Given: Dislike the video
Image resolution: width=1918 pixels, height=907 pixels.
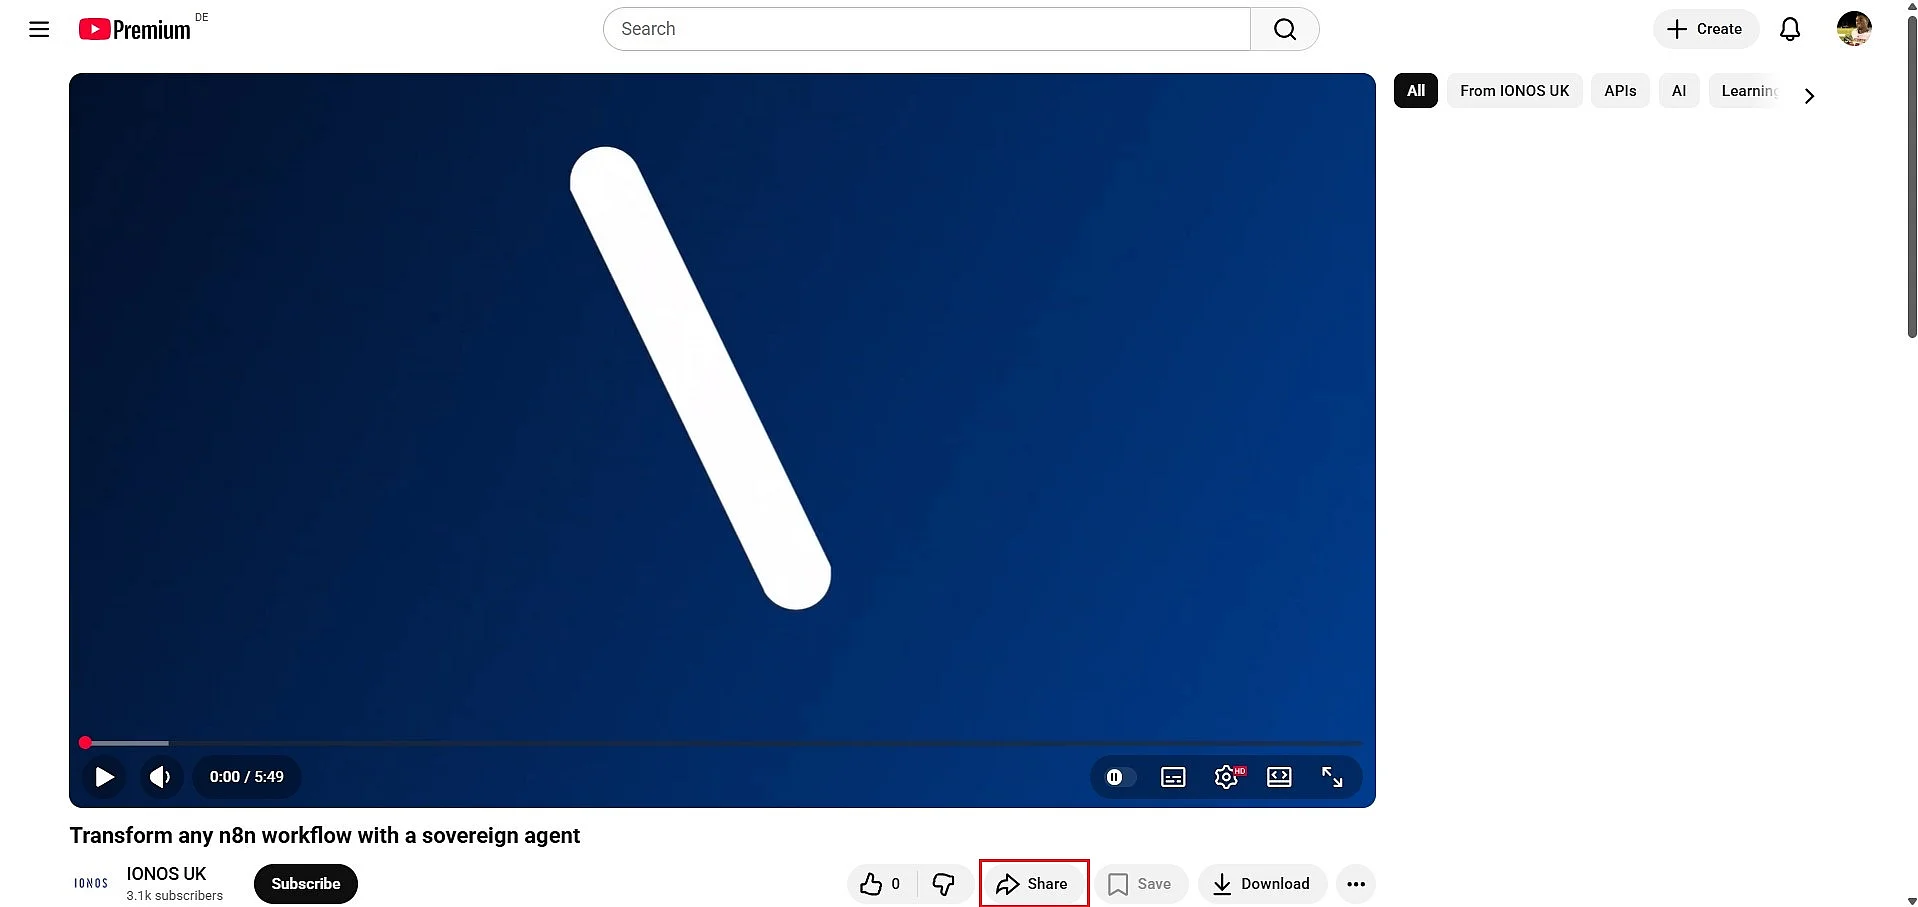Looking at the screenshot, I should tap(944, 884).
